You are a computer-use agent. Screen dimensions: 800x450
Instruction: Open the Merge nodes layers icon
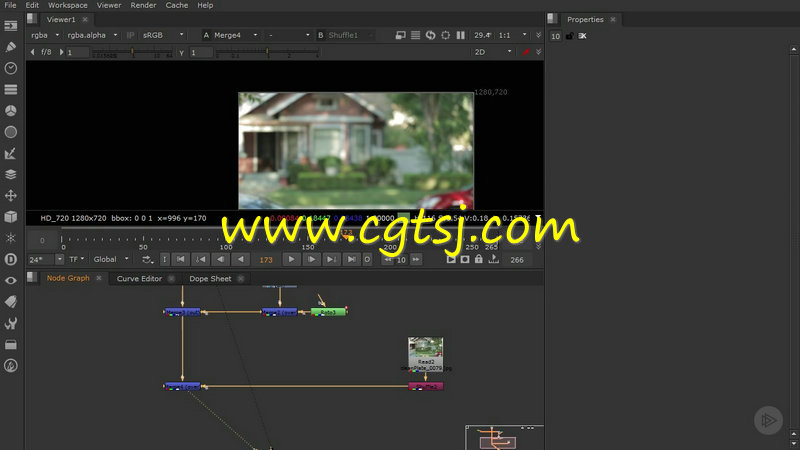click(11, 174)
